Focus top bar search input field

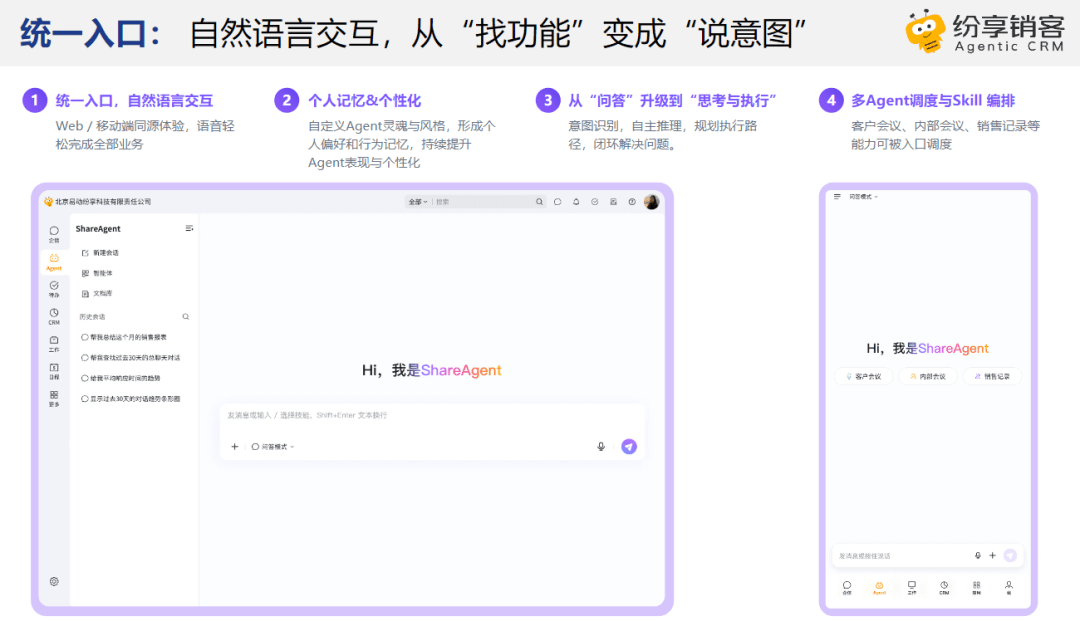(x=484, y=202)
